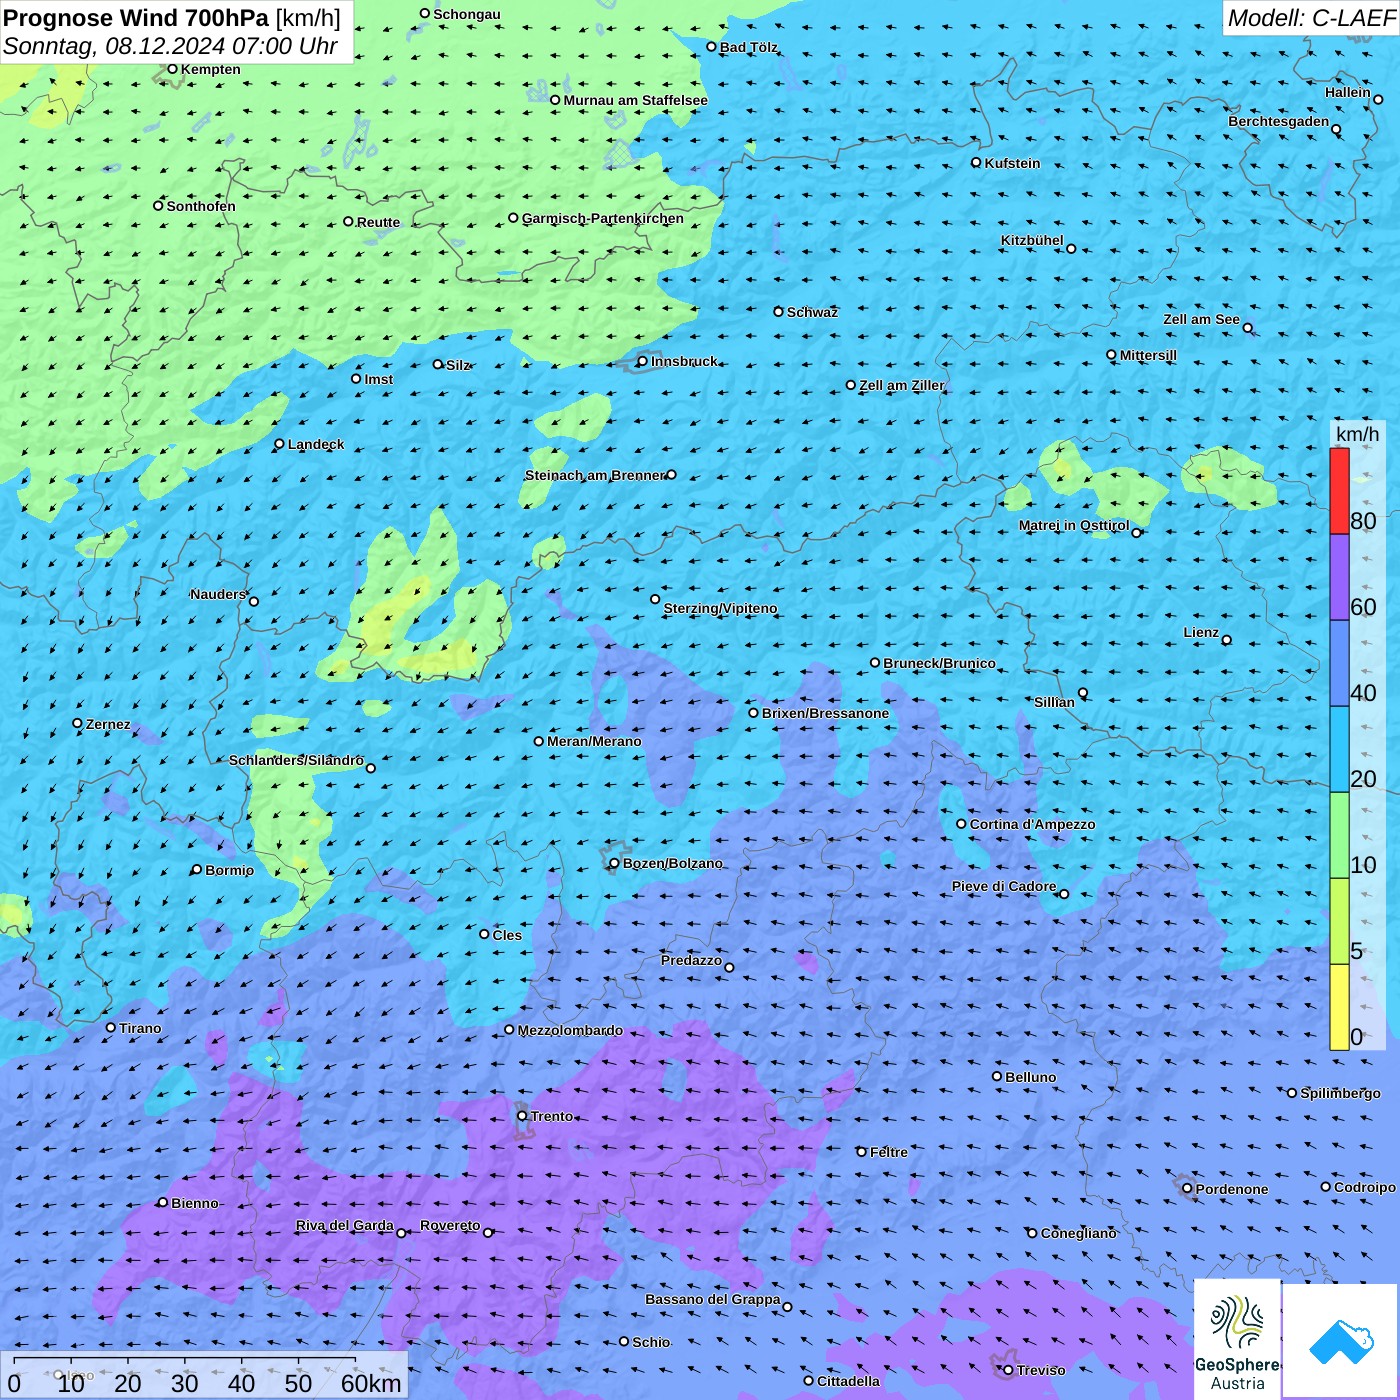The height and width of the screenshot is (1400, 1400).
Task: Click the Belluno location dot
Action: [997, 1076]
